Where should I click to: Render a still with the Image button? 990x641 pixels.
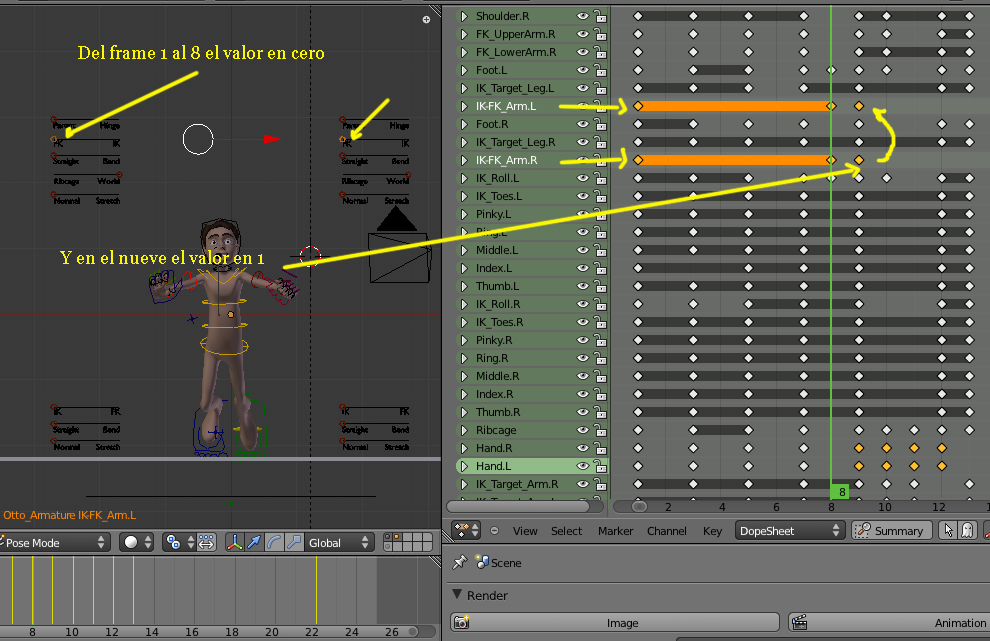point(615,623)
